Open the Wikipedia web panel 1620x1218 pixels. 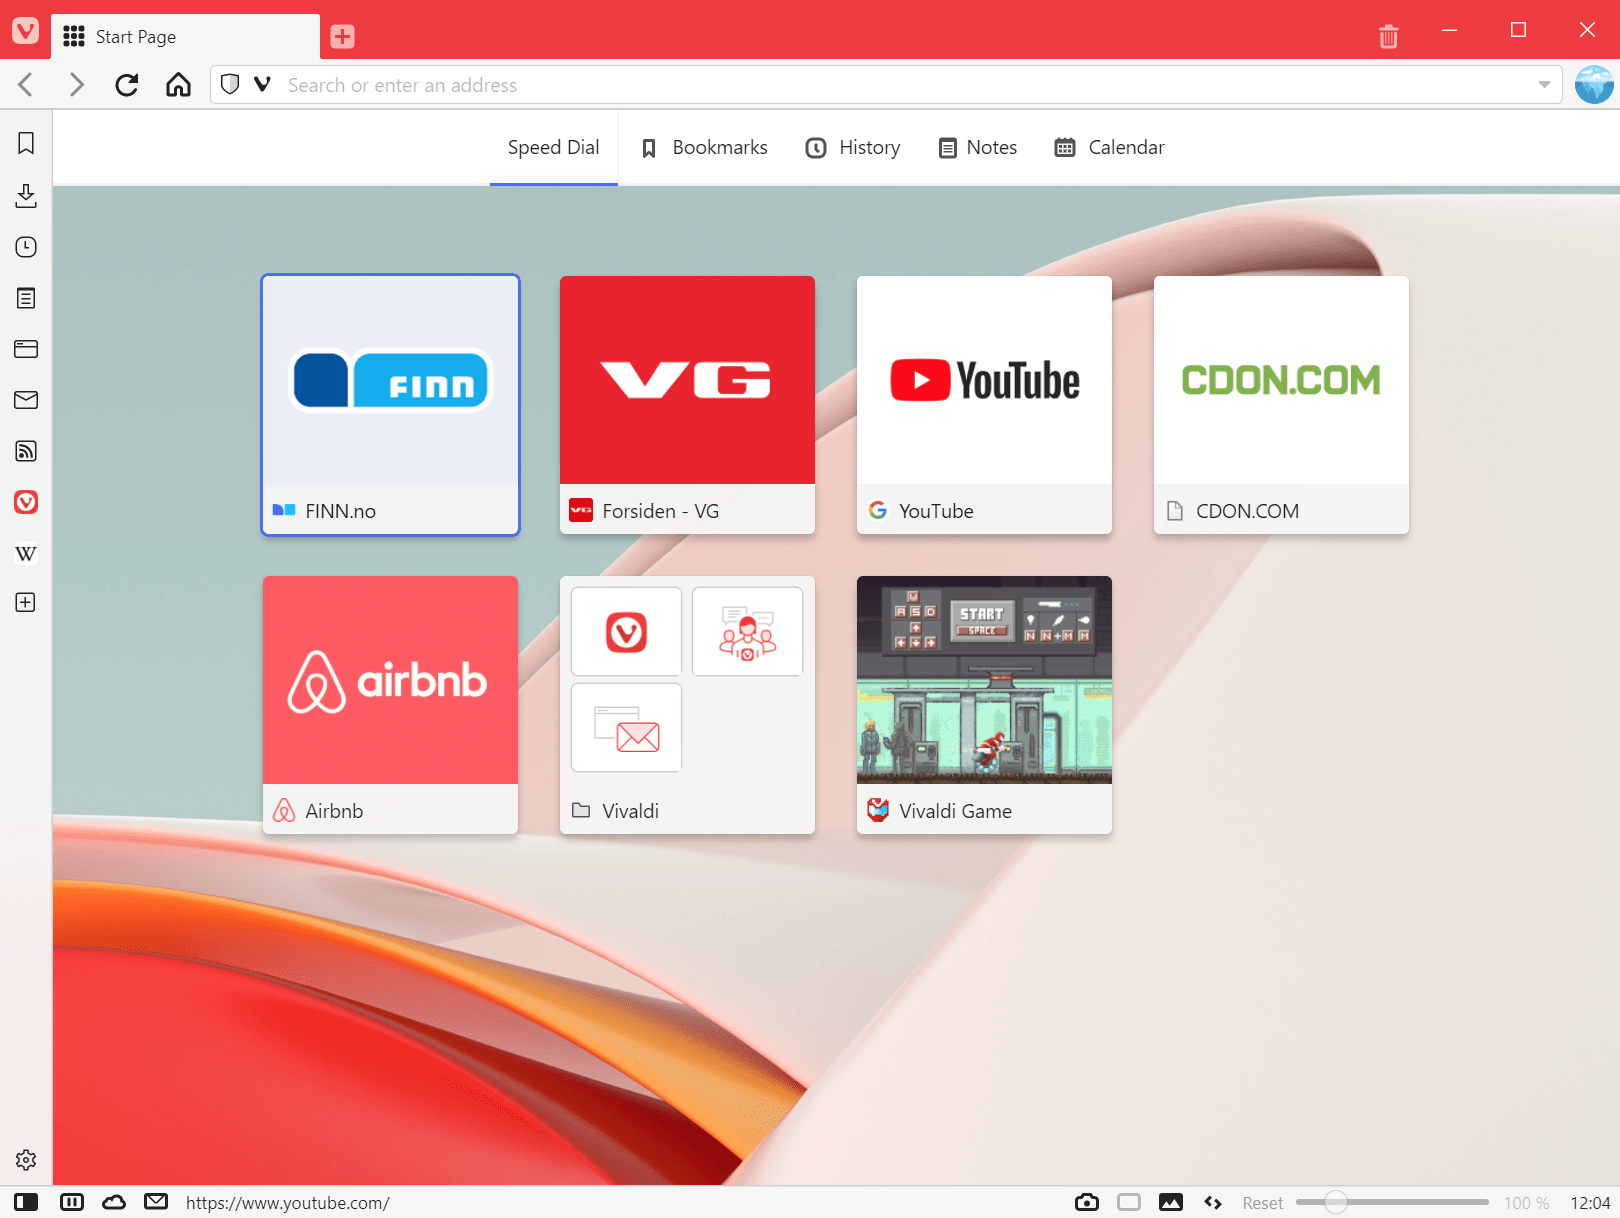click(x=26, y=553)
